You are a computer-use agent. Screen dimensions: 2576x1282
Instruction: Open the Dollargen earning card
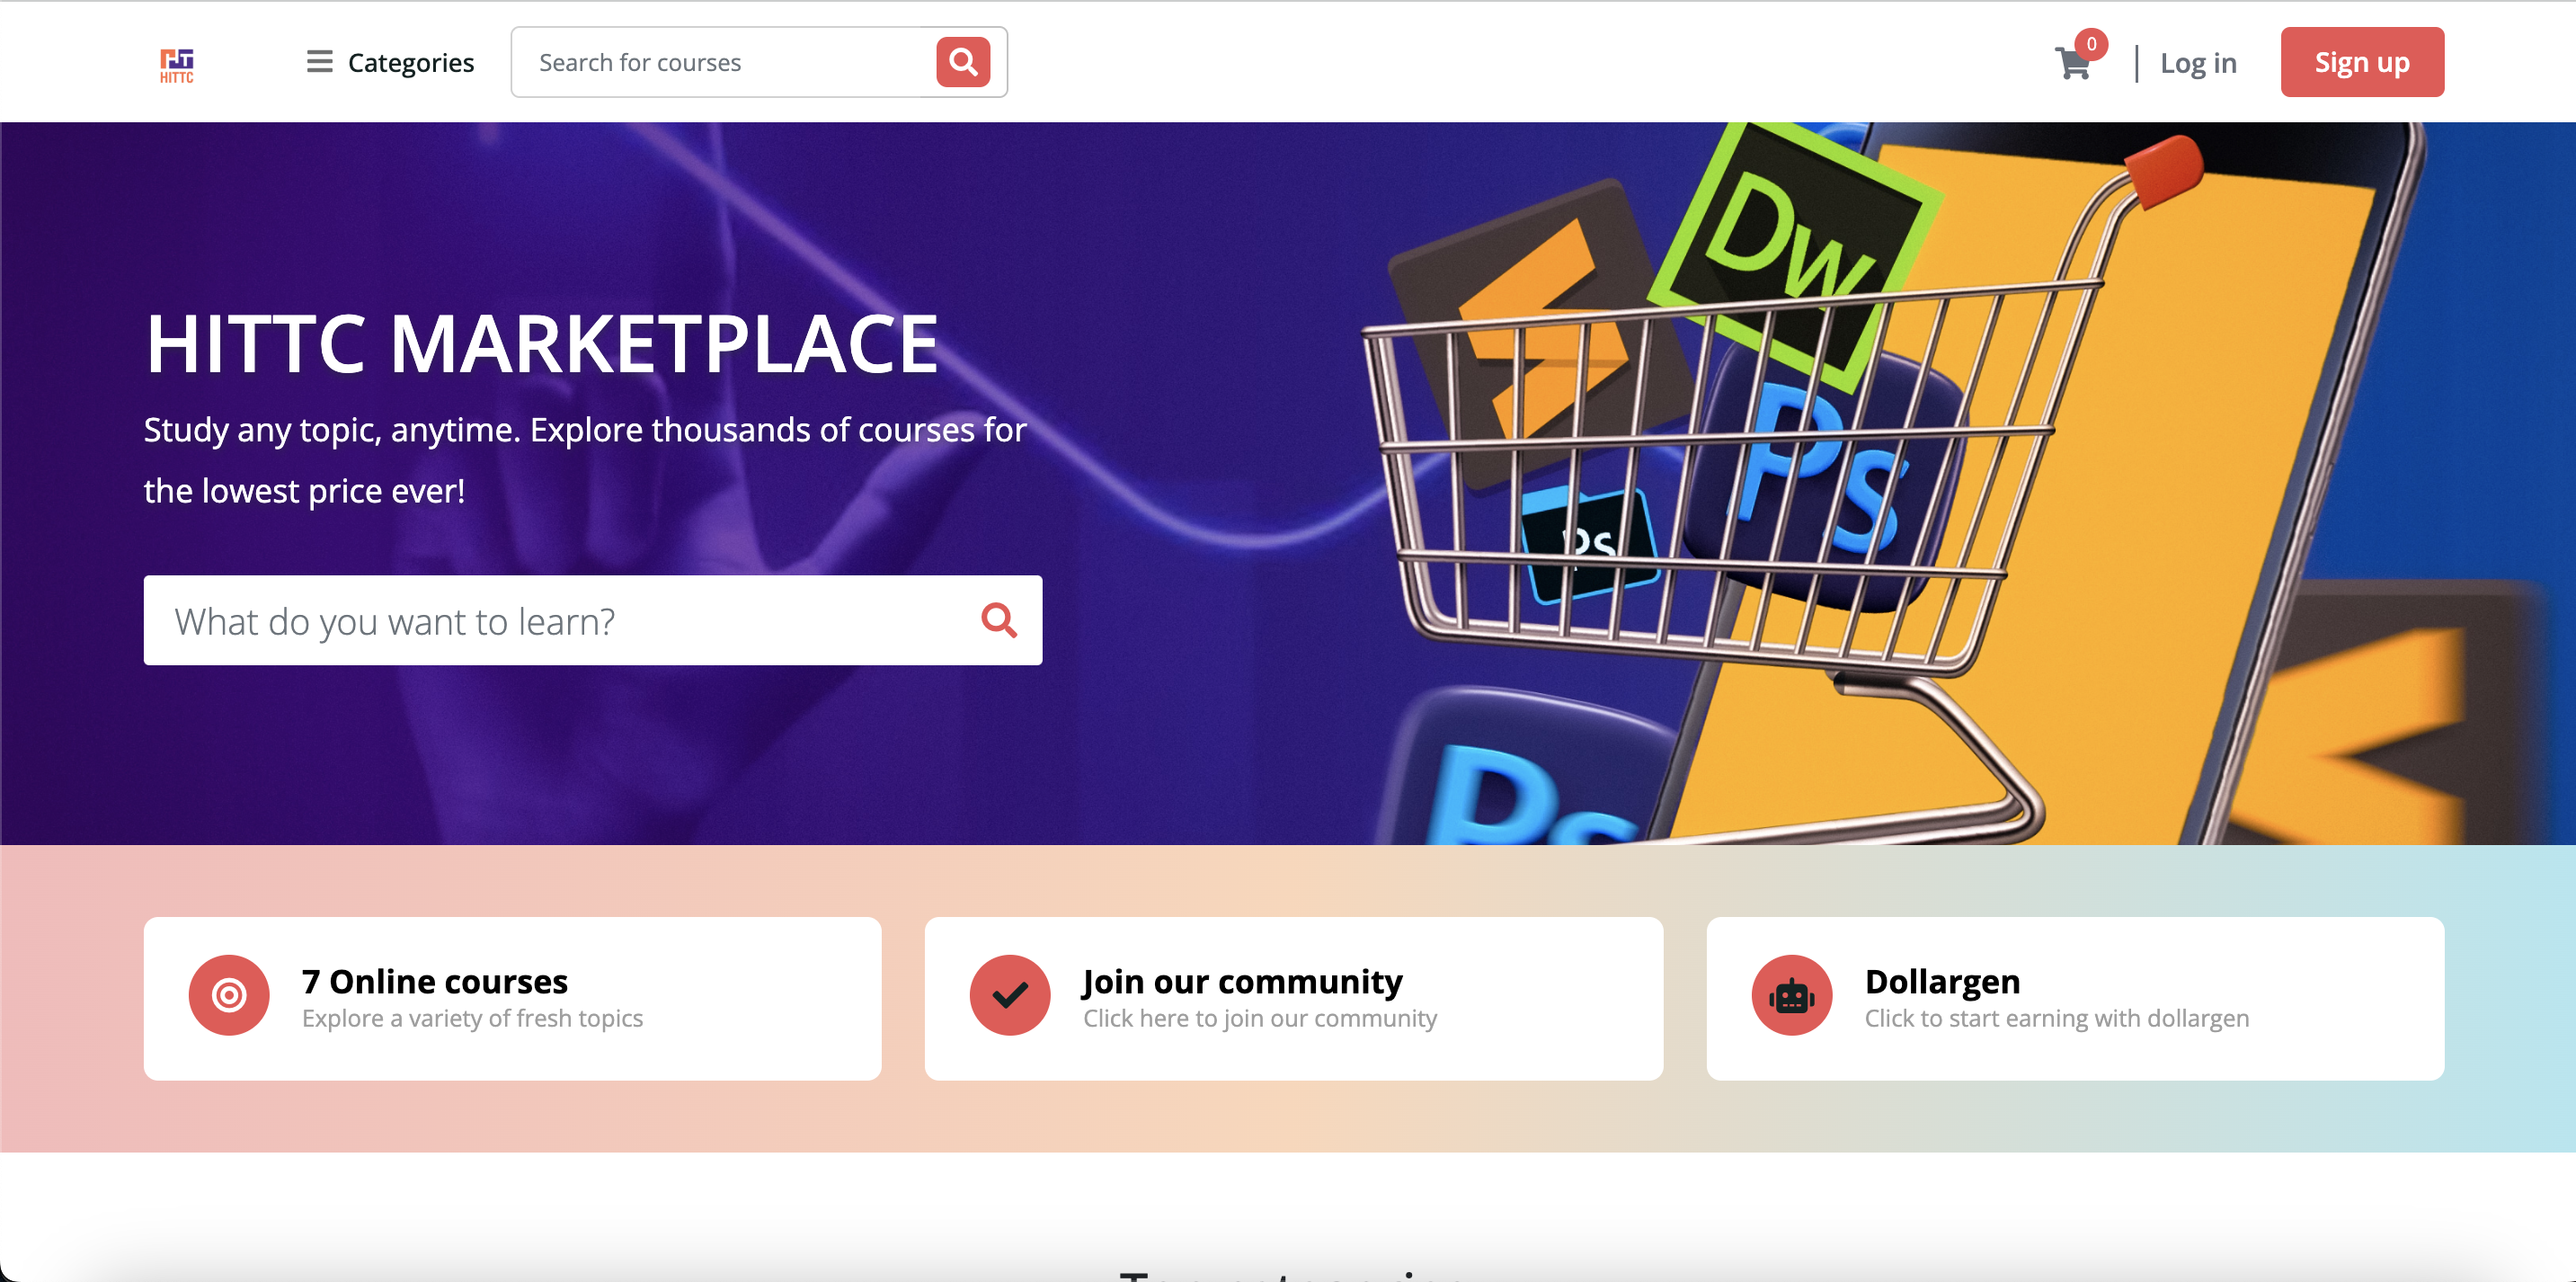(2075, 998)
